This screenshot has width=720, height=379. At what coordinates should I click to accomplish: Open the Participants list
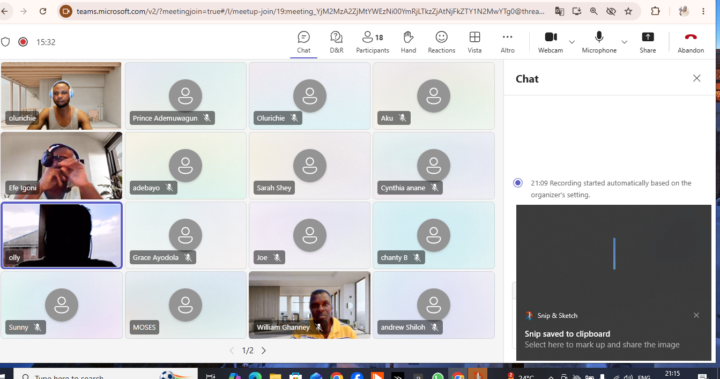(372, 42)
